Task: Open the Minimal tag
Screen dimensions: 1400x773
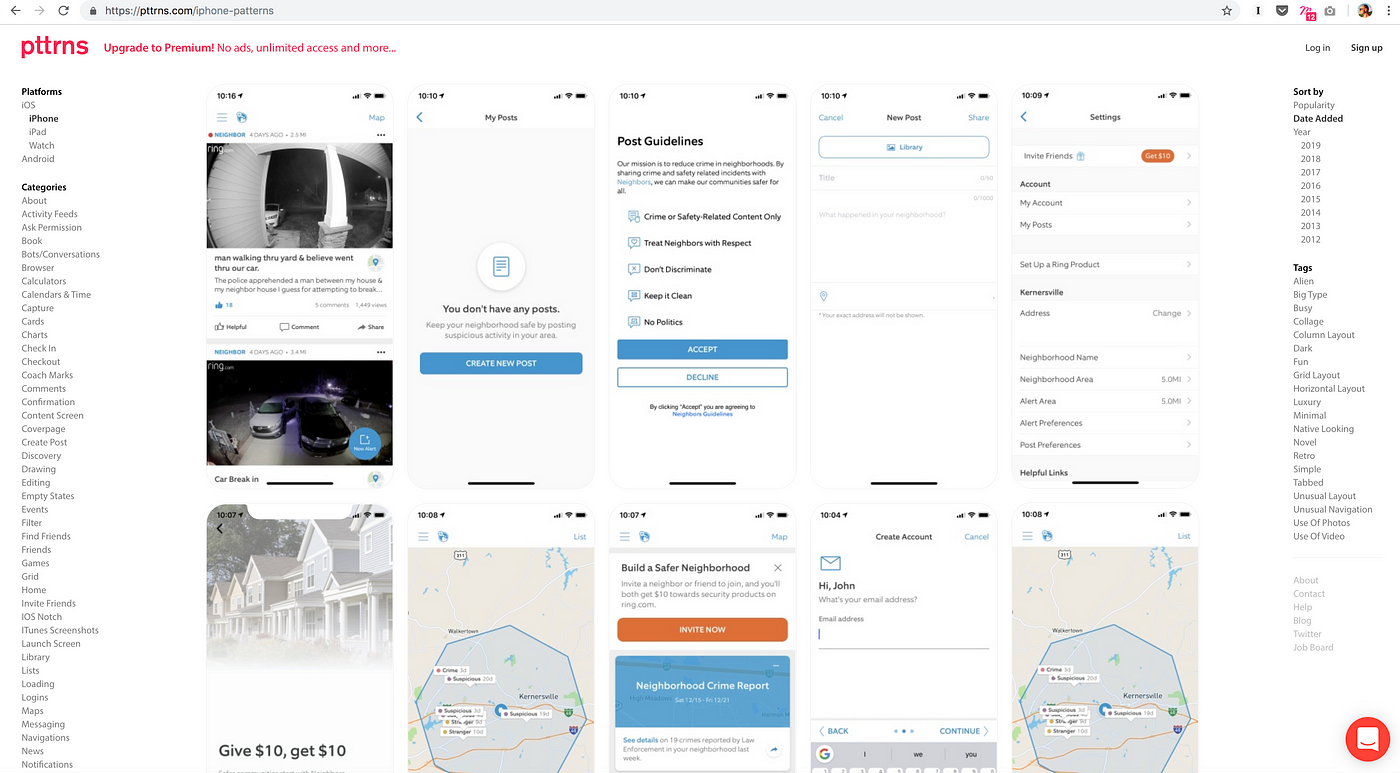Action: [1309, 415]
